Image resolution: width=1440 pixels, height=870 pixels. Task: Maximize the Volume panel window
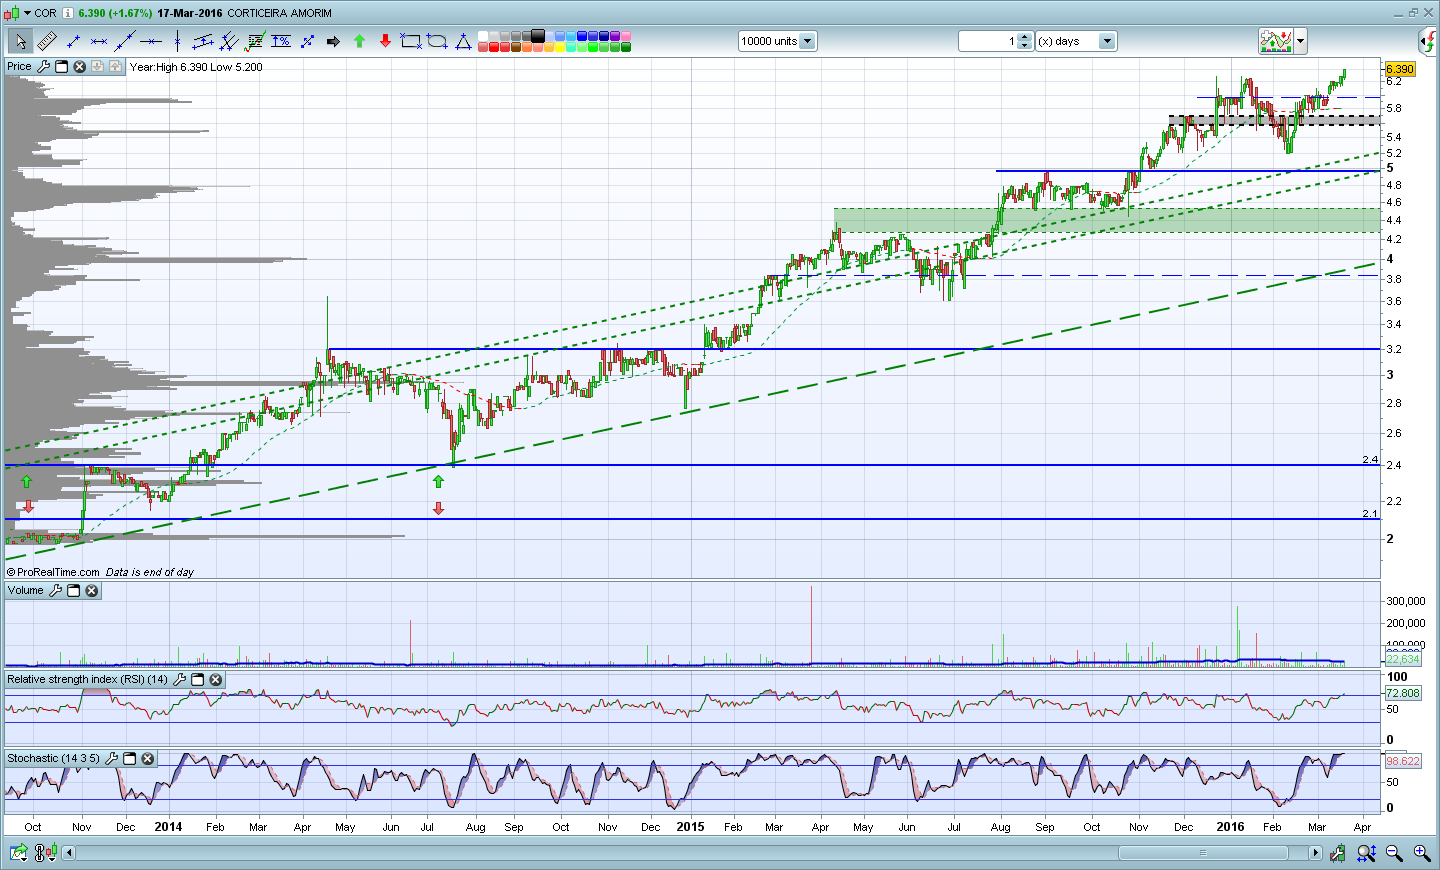tap(73, 591)
